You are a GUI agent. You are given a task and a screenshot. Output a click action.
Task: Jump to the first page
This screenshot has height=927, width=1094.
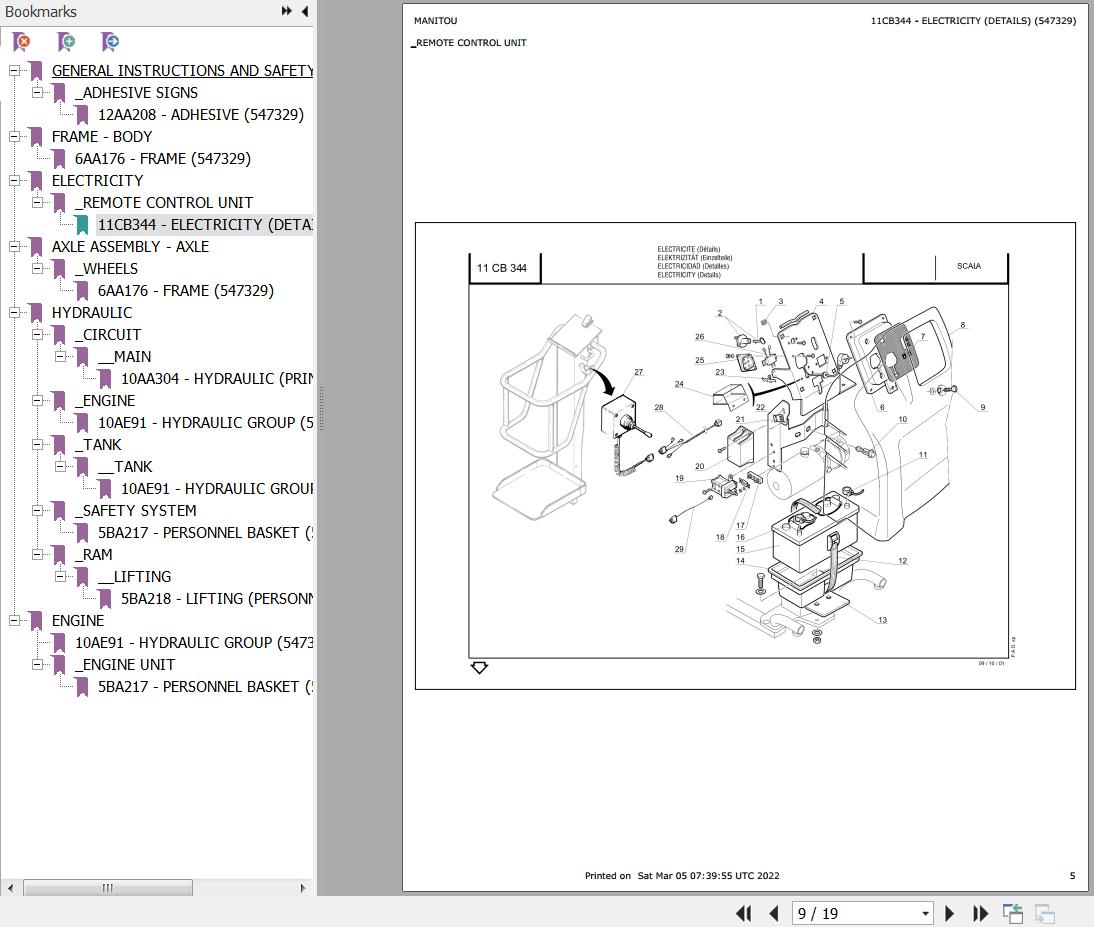click(743, 913)
